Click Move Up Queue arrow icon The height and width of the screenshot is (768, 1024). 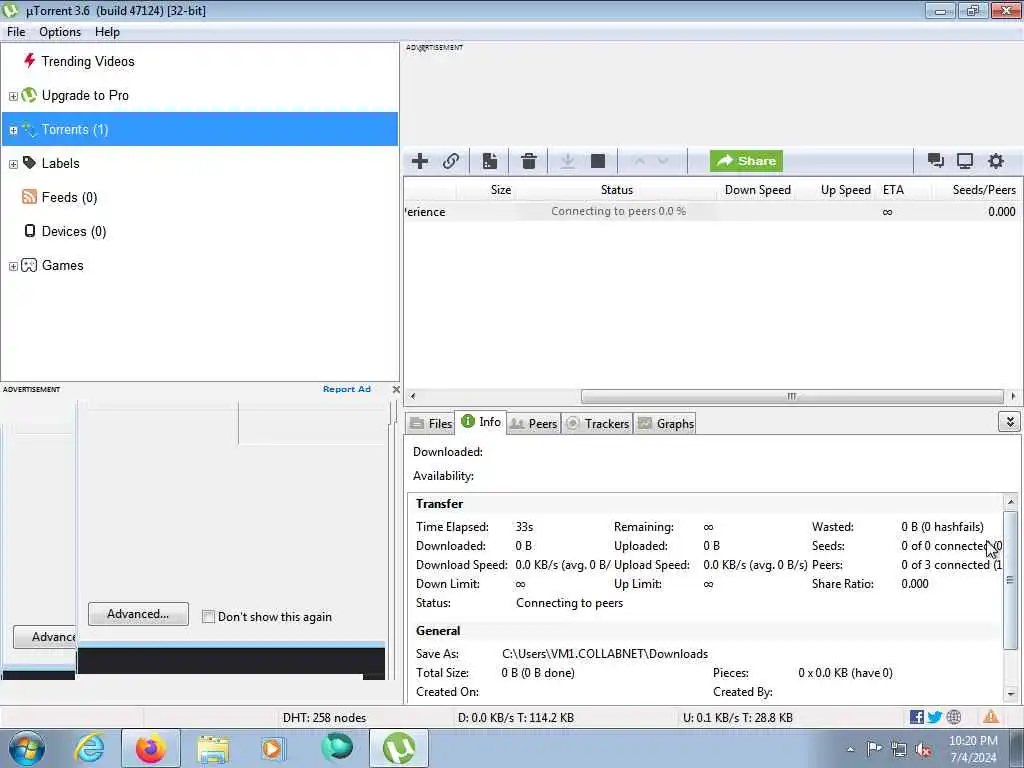tap(639, 161)
